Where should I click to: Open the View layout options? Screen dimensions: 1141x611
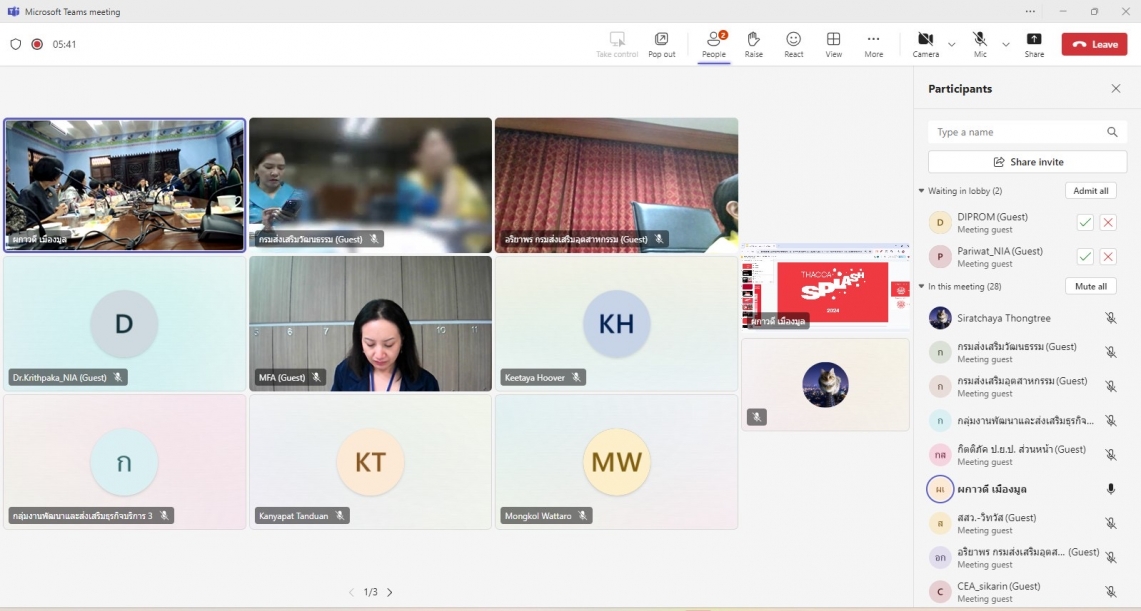click(833, 44)
